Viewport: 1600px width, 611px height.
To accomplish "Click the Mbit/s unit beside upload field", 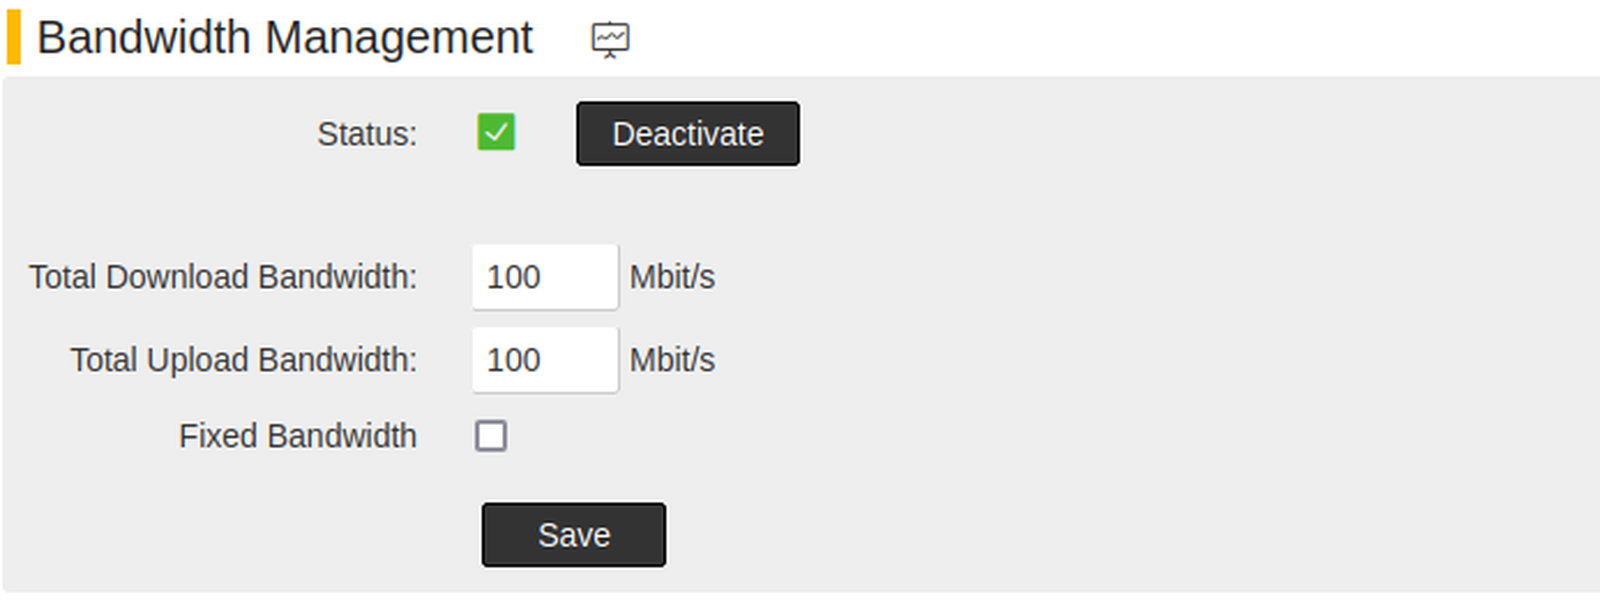I will pos(672,360).
